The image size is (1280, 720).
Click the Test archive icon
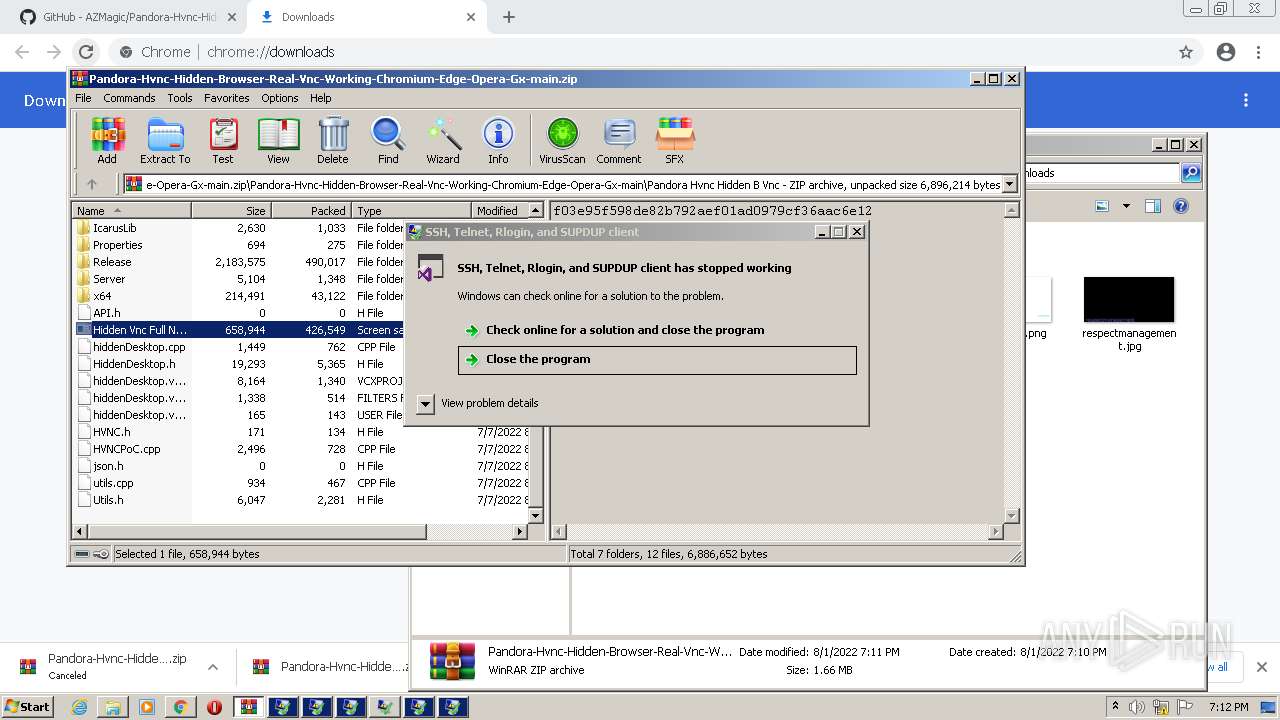tap(223, 141)
